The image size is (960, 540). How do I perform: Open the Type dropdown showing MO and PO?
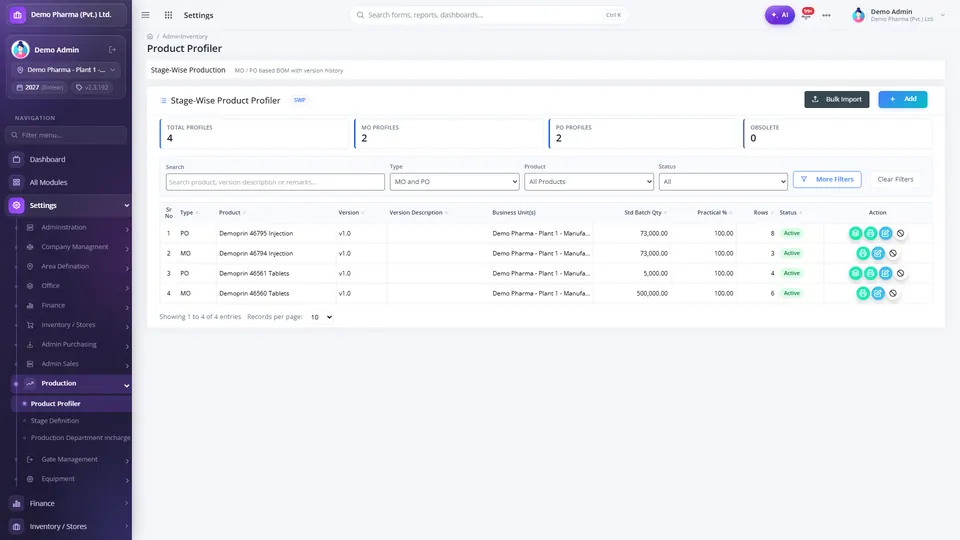coord(454,182)
